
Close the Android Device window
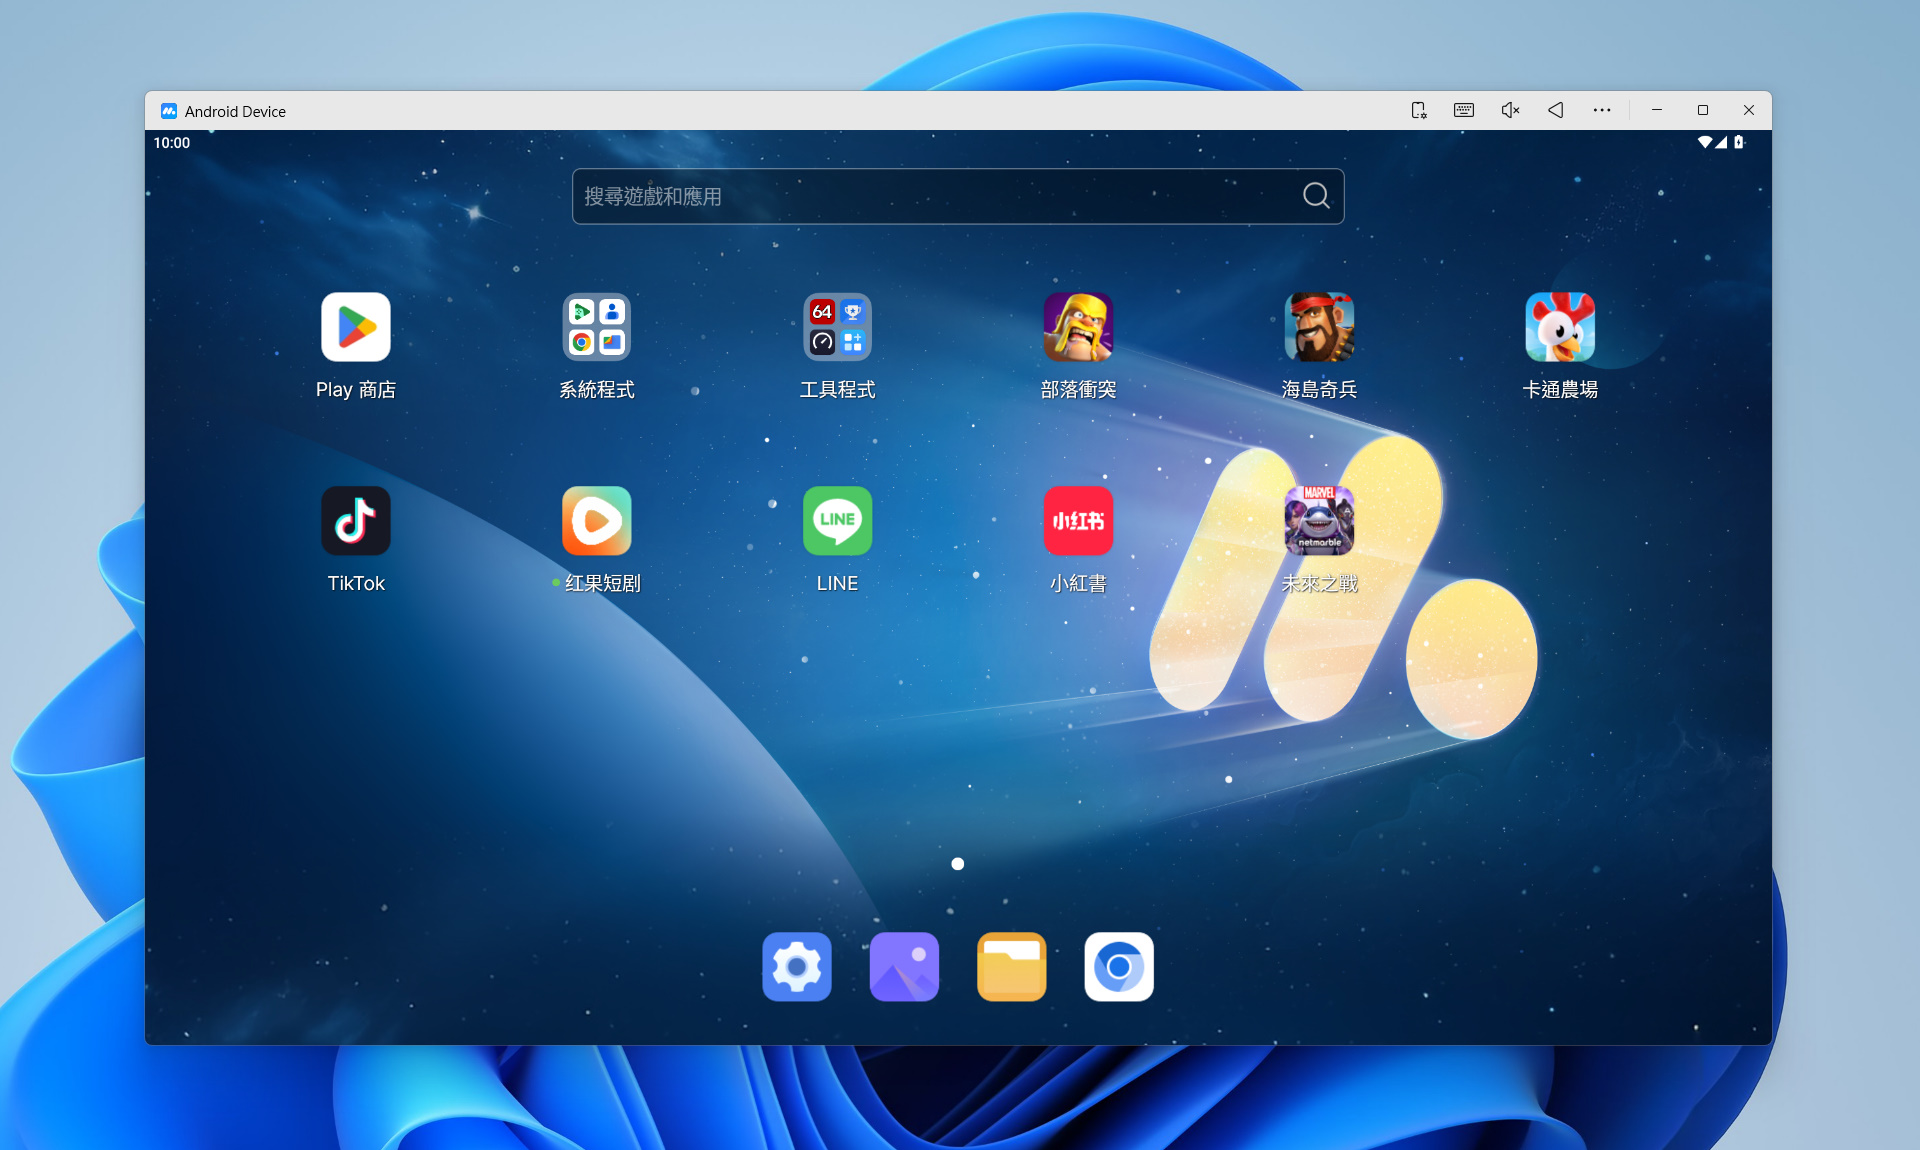tap(1749, 110)
